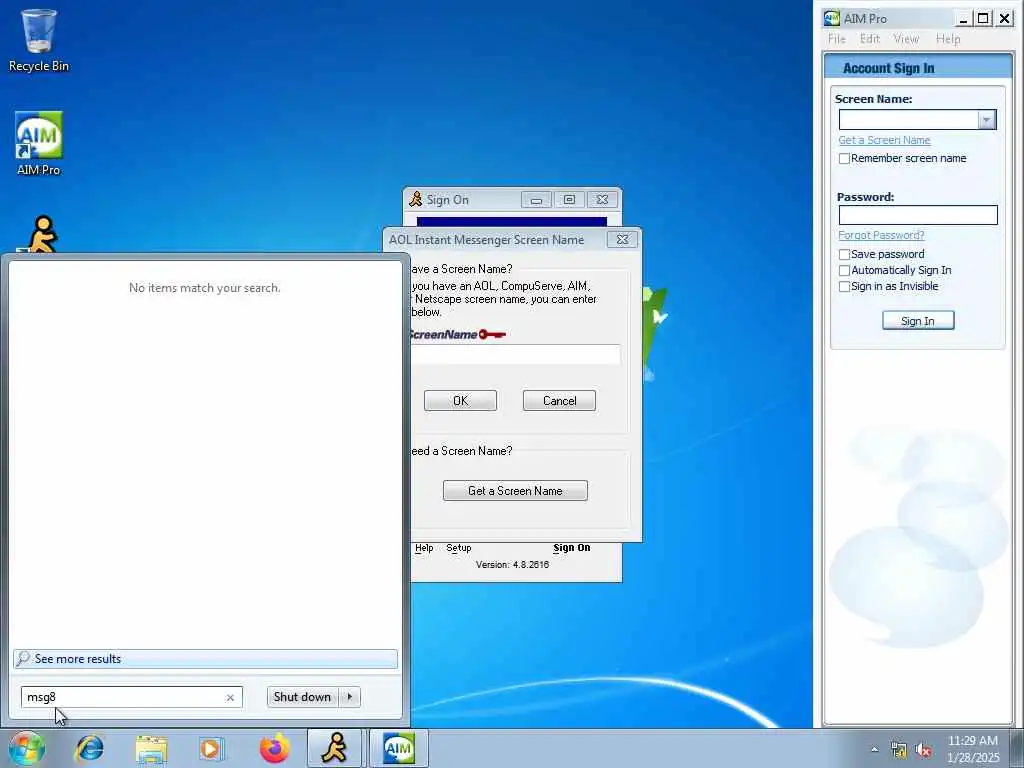Screen dimensions: 1024x768
Task: Focus the ScreenName field in AOL dialog
Action: [x=516, y=354]
